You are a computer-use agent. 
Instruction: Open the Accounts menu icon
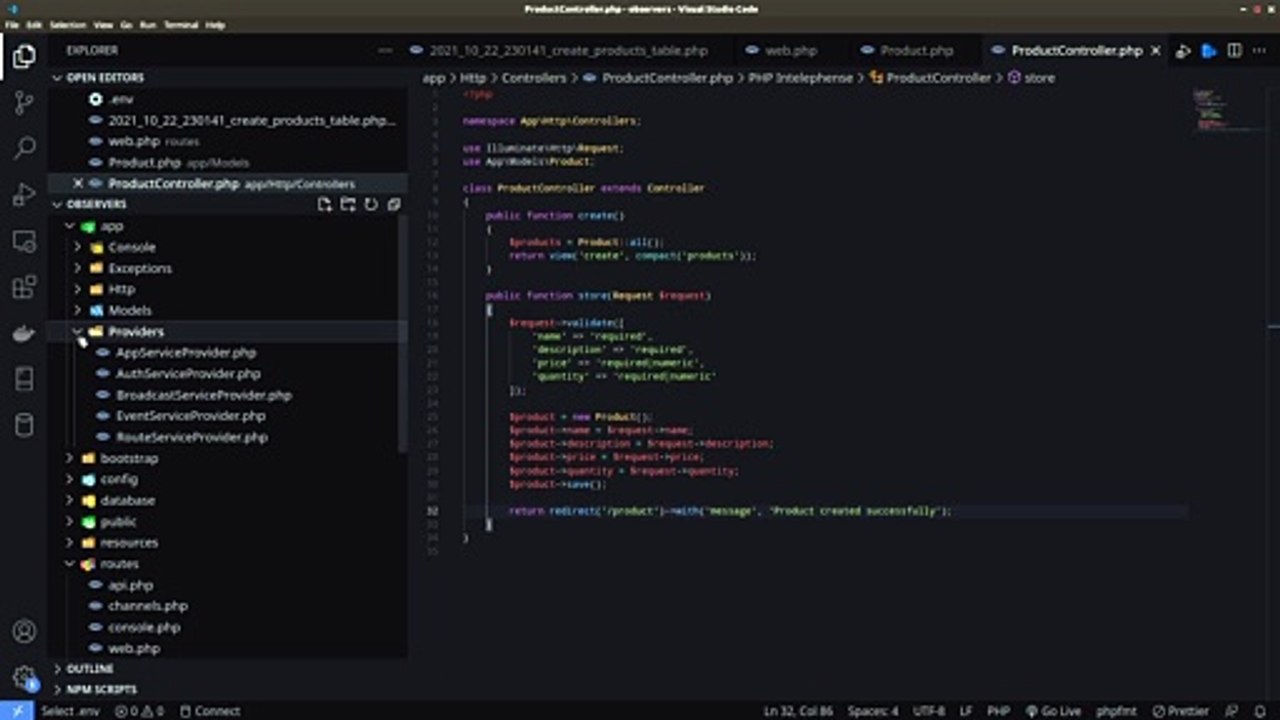[x=24, y=631]
